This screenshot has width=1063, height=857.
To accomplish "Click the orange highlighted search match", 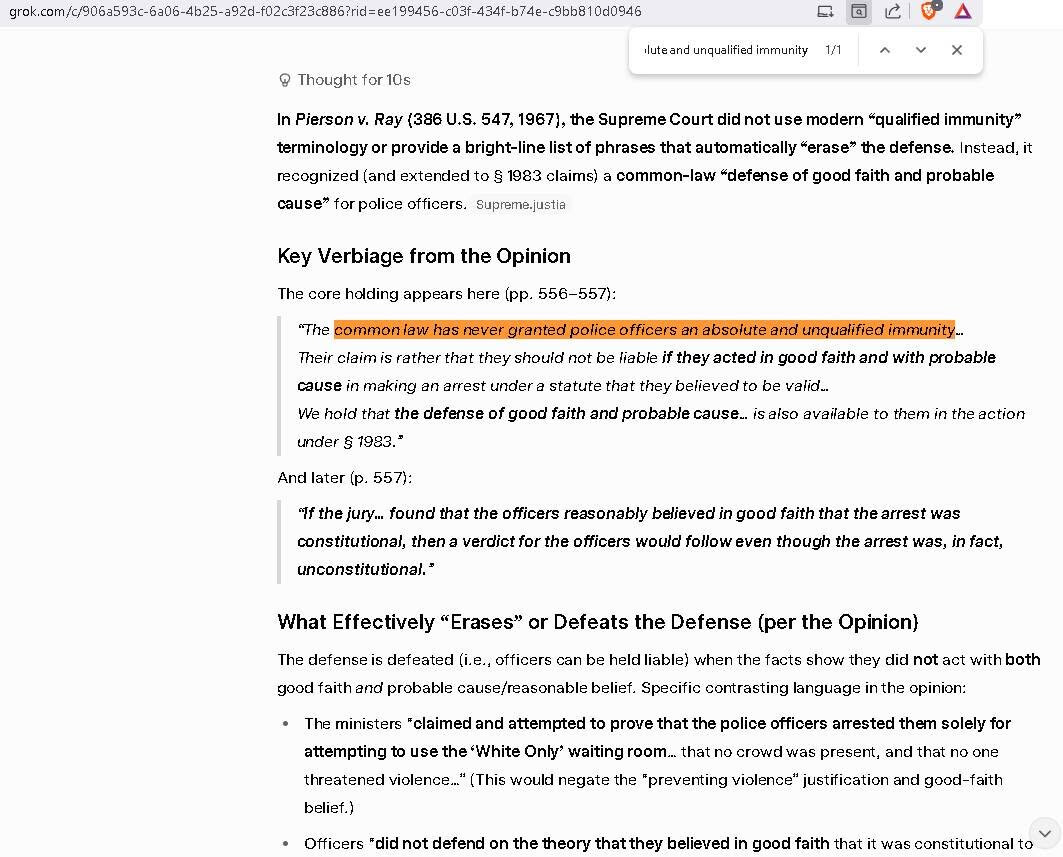I will [x=644, y=330].
